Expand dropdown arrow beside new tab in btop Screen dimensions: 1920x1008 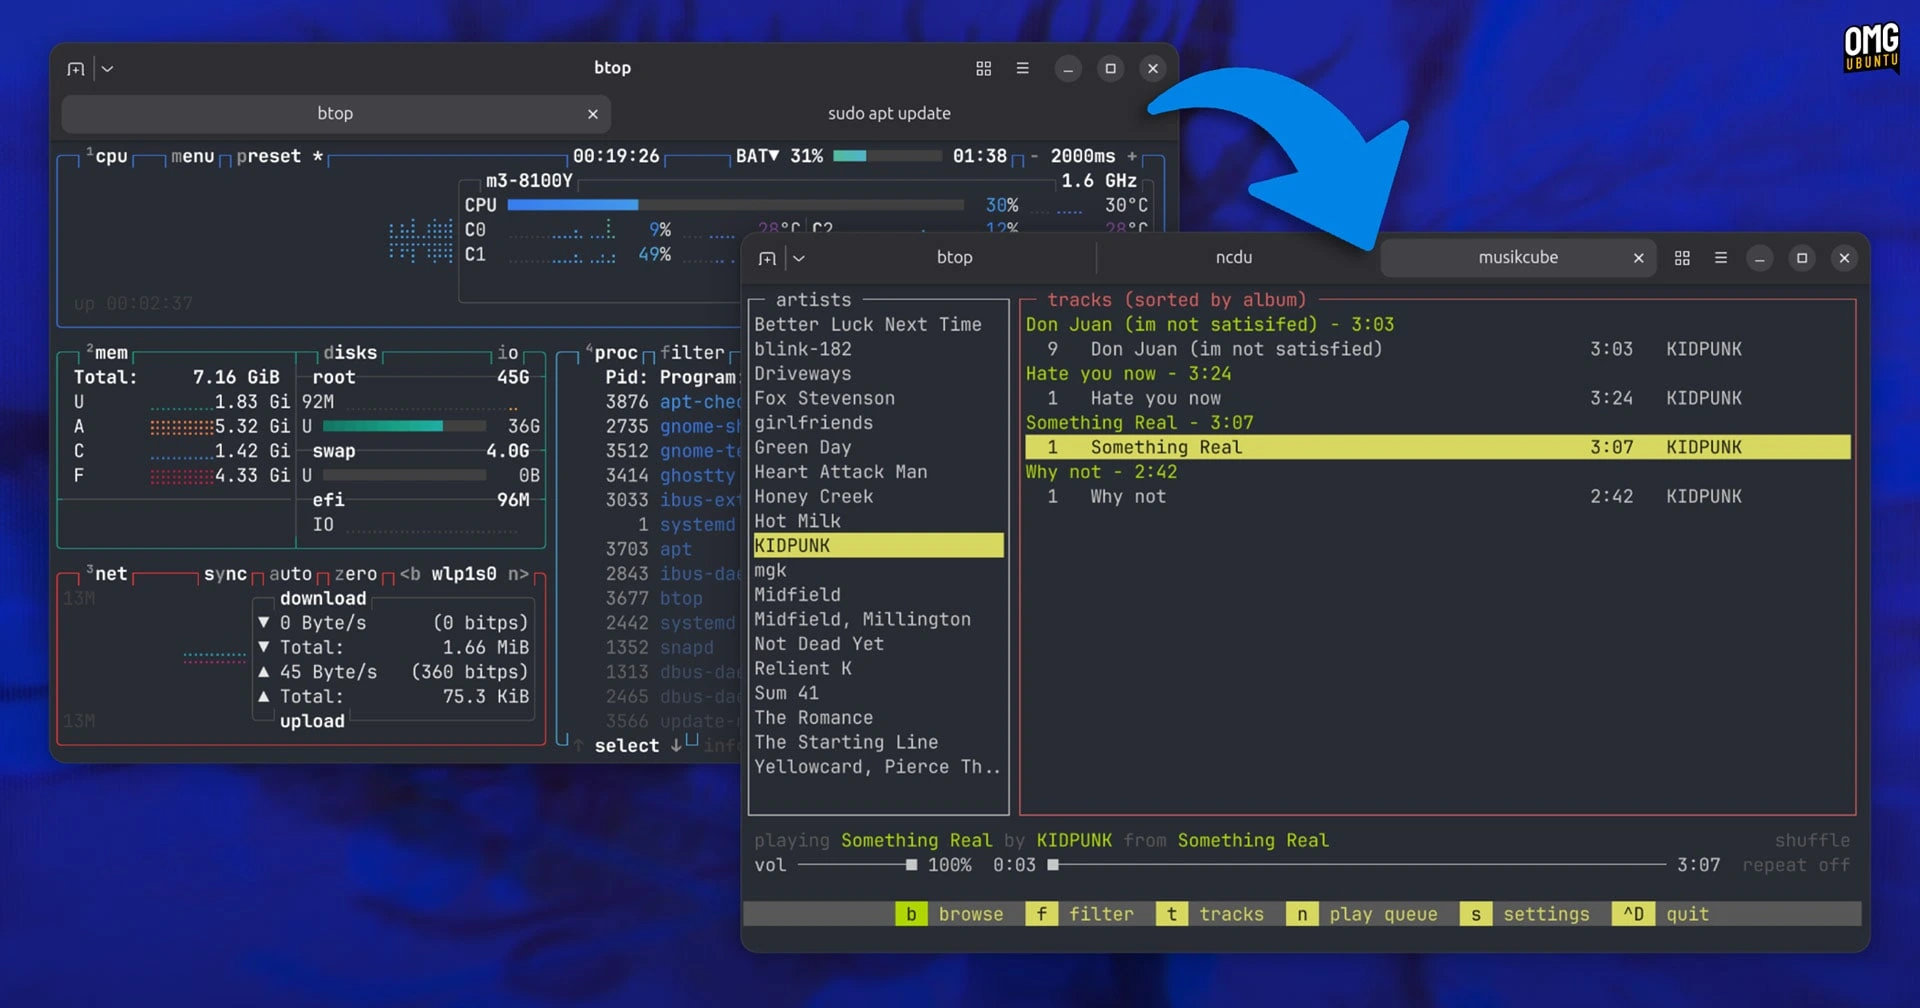coord(108,69)
